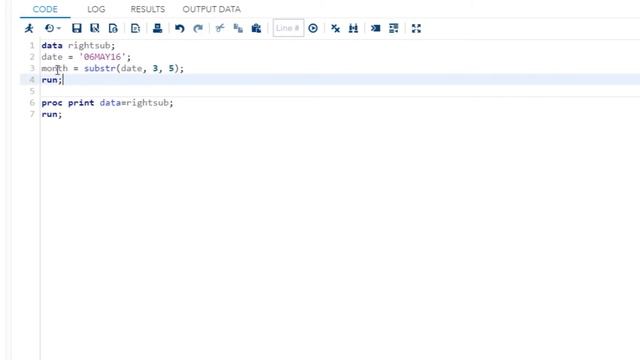Image resolution: width=640 pixels, height=360 pixels.
Task: Click 'proc print' on line 6
Action: click(68, 102)
